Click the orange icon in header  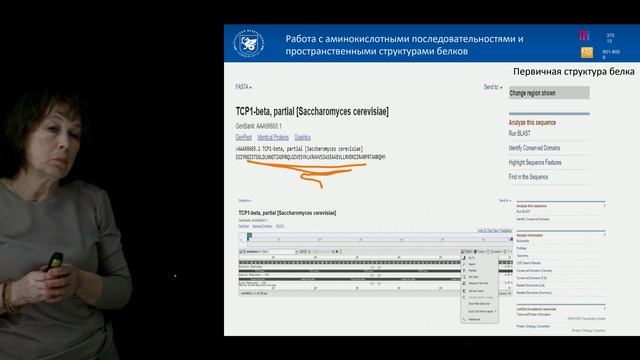[x=587, y=52]
